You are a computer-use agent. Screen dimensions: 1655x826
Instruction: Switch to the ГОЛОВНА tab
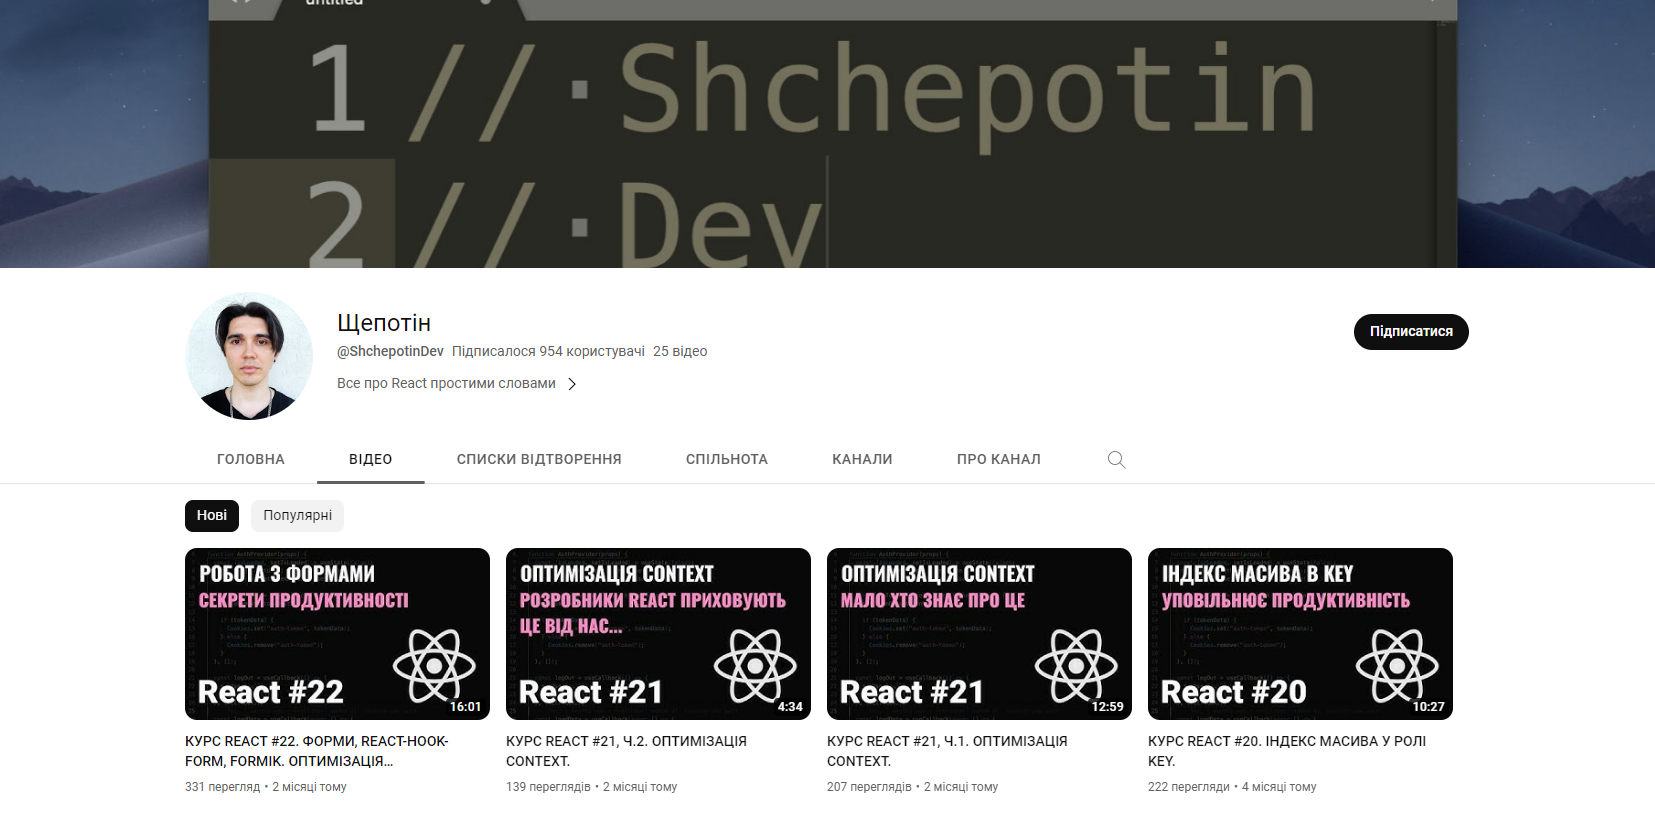pos(251,459)
